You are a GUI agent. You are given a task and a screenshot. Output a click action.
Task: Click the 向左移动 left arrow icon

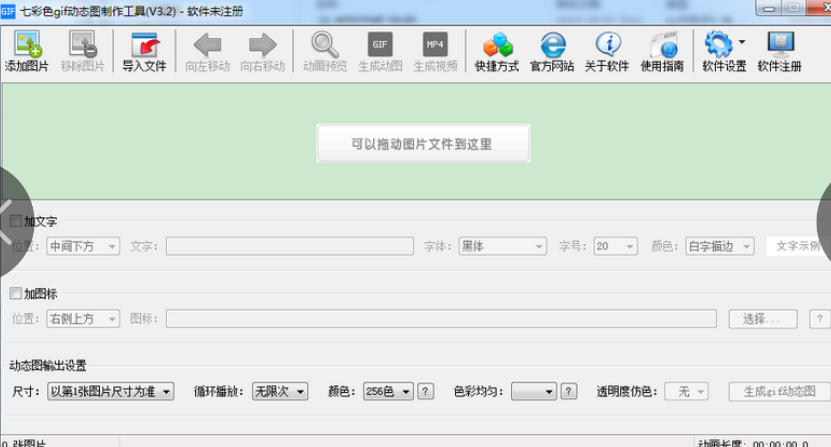207,45
